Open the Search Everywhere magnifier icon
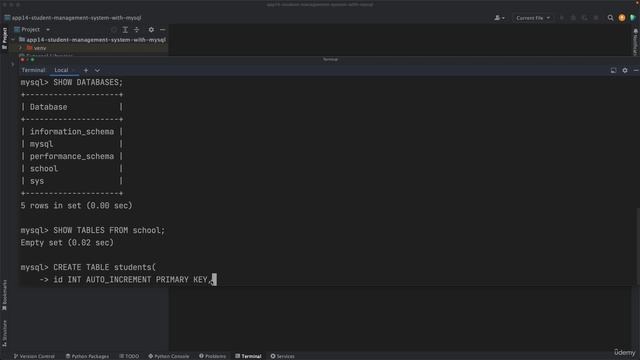640x360 pixels. [610, 18]
